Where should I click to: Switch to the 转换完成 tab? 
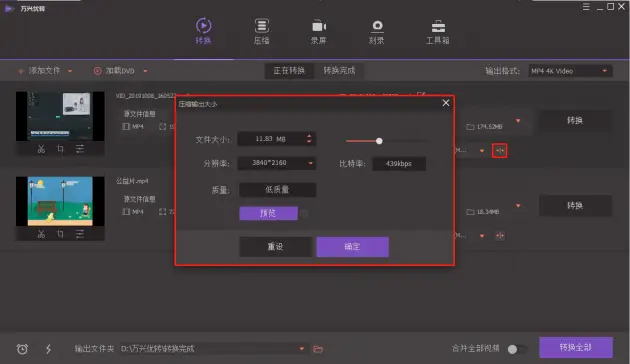point(339,71)
